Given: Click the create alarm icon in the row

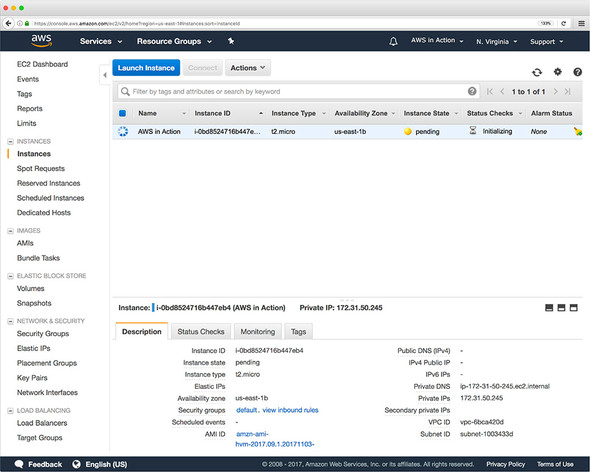Looking at the screenshot, I should tap(578, 131).
